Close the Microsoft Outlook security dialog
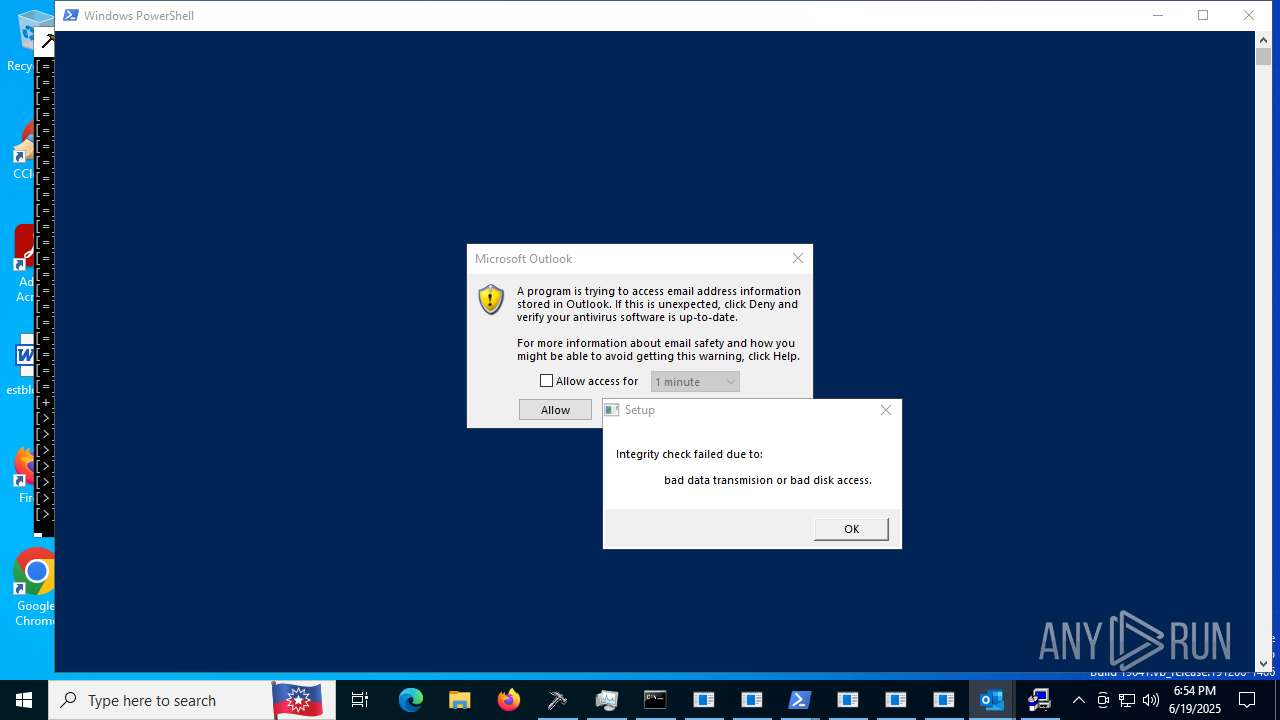Viewport: 1280px width, 720px height. pyautogui.click(x=797, y=258)
